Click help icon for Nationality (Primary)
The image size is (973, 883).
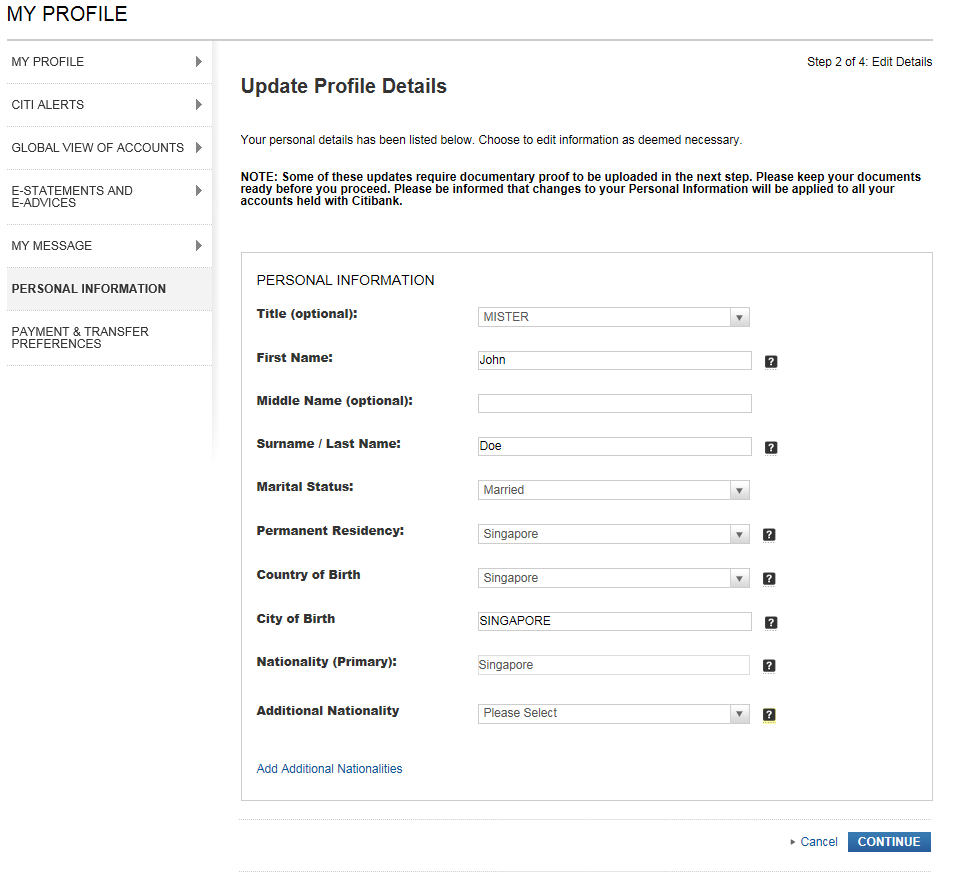point(769,666)
